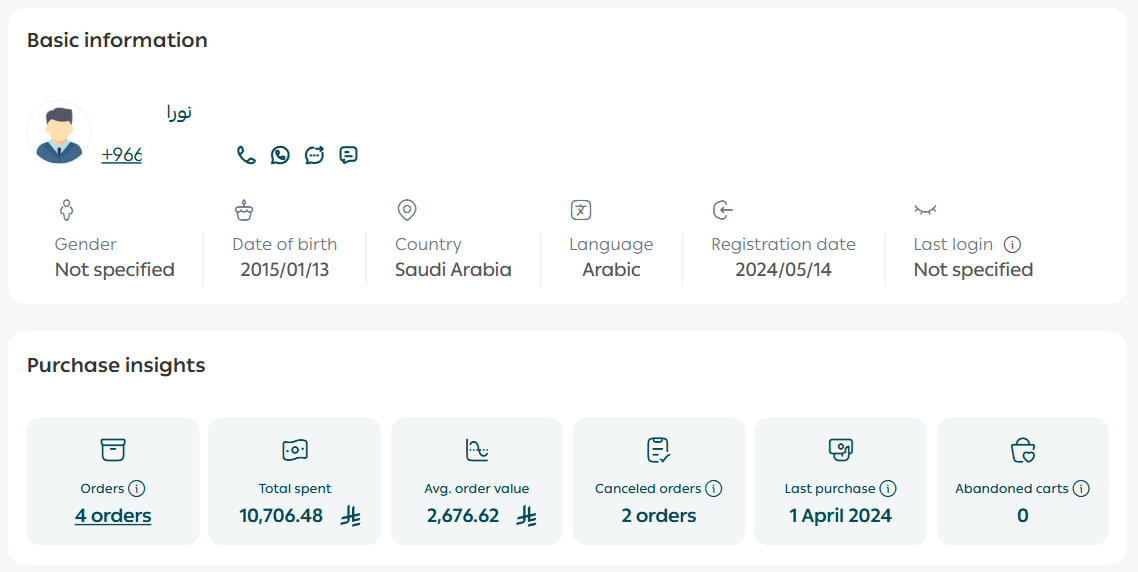1138x572 pixels.
Task: Click the Avg. order value chart icon
Action: [x=477, y=450]
